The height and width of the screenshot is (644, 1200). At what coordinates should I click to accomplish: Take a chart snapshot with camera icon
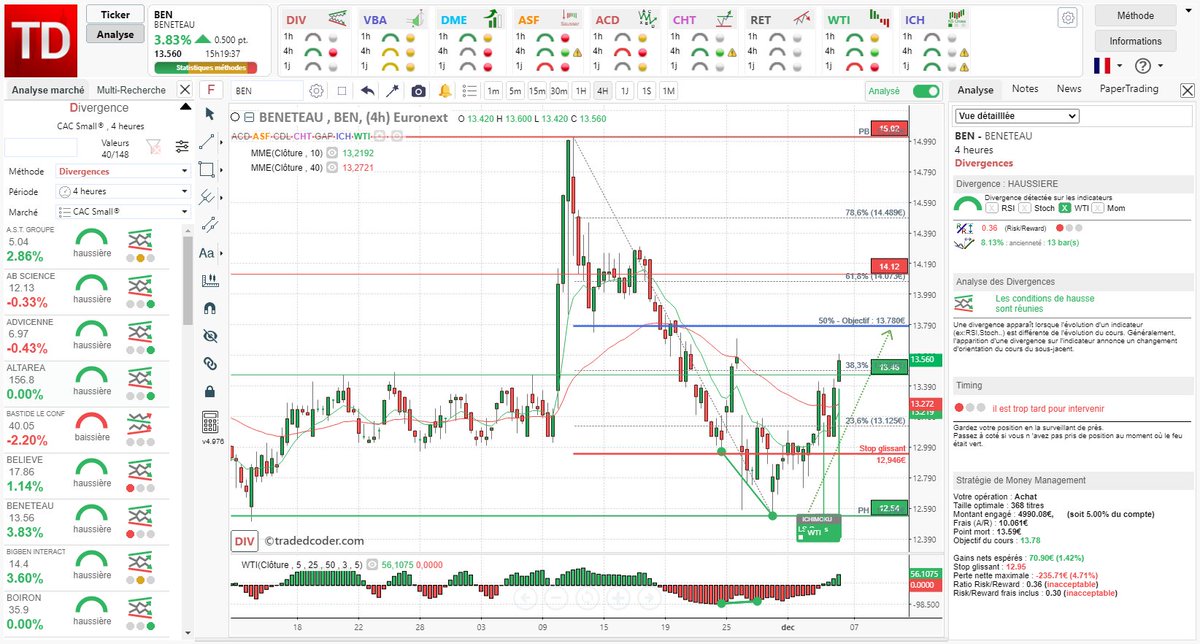click(418, 90)
